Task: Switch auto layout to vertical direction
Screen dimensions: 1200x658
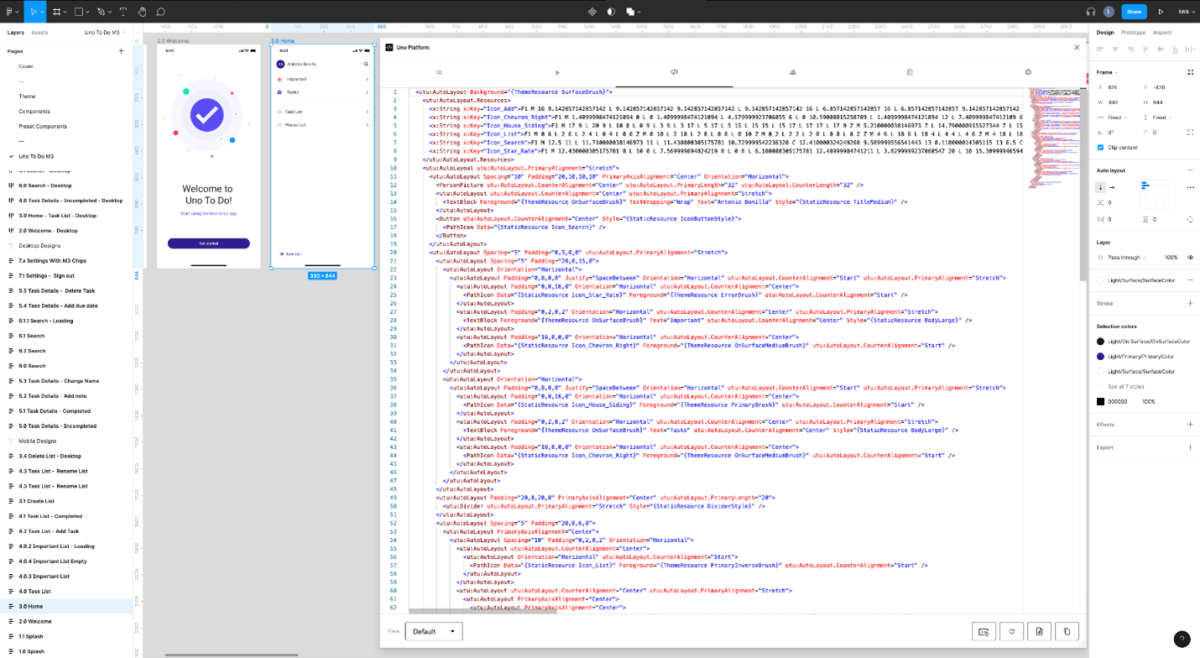Action: coord(1100,187)
